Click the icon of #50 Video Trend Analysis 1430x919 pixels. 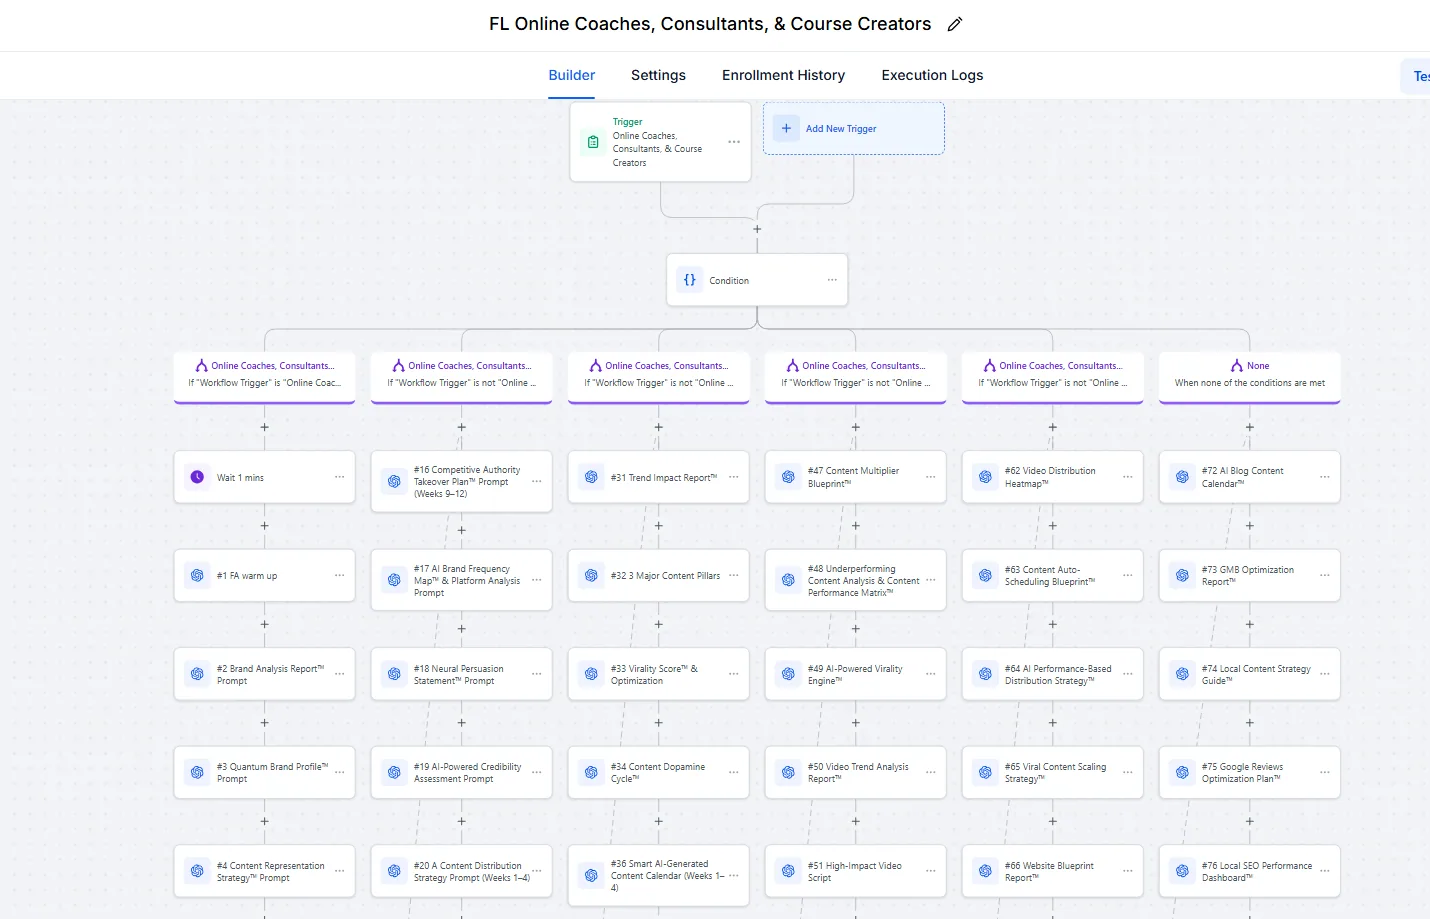click(788, 772)
